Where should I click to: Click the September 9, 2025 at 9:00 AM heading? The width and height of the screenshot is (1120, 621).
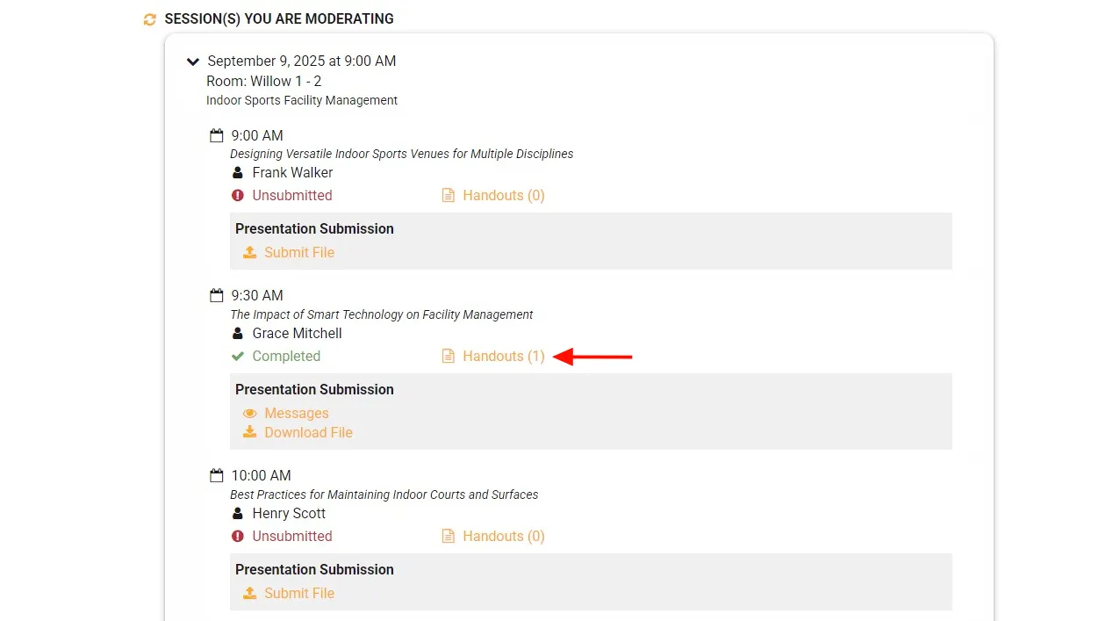pyautogui.click(x=301, y=61)
